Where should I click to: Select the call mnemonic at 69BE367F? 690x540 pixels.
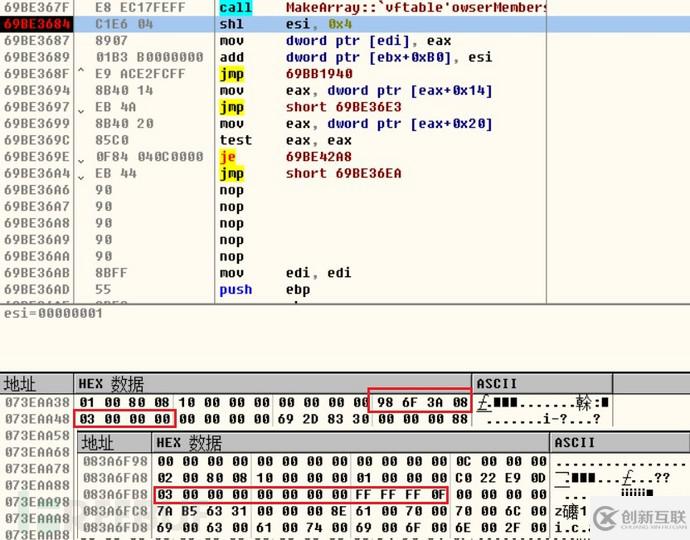[x=235, y=7]
